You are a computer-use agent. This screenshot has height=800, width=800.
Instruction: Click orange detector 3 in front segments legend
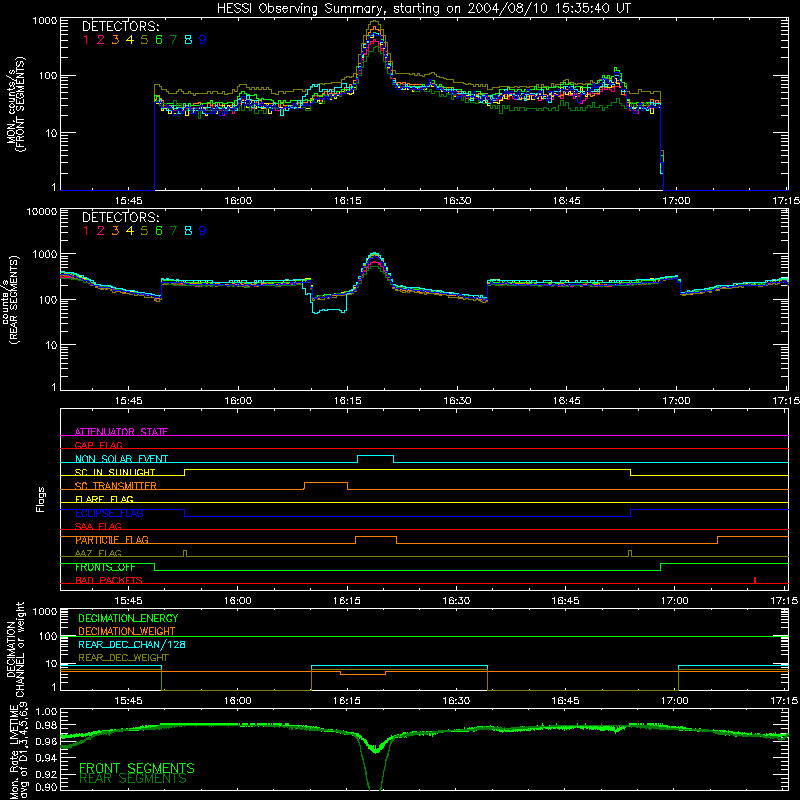115,40
